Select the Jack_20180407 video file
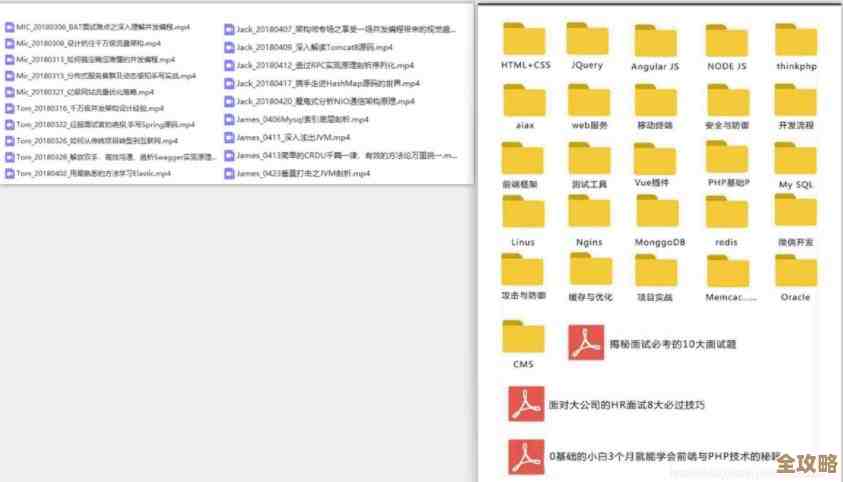 pyautogui.click(x=340, y=29)
